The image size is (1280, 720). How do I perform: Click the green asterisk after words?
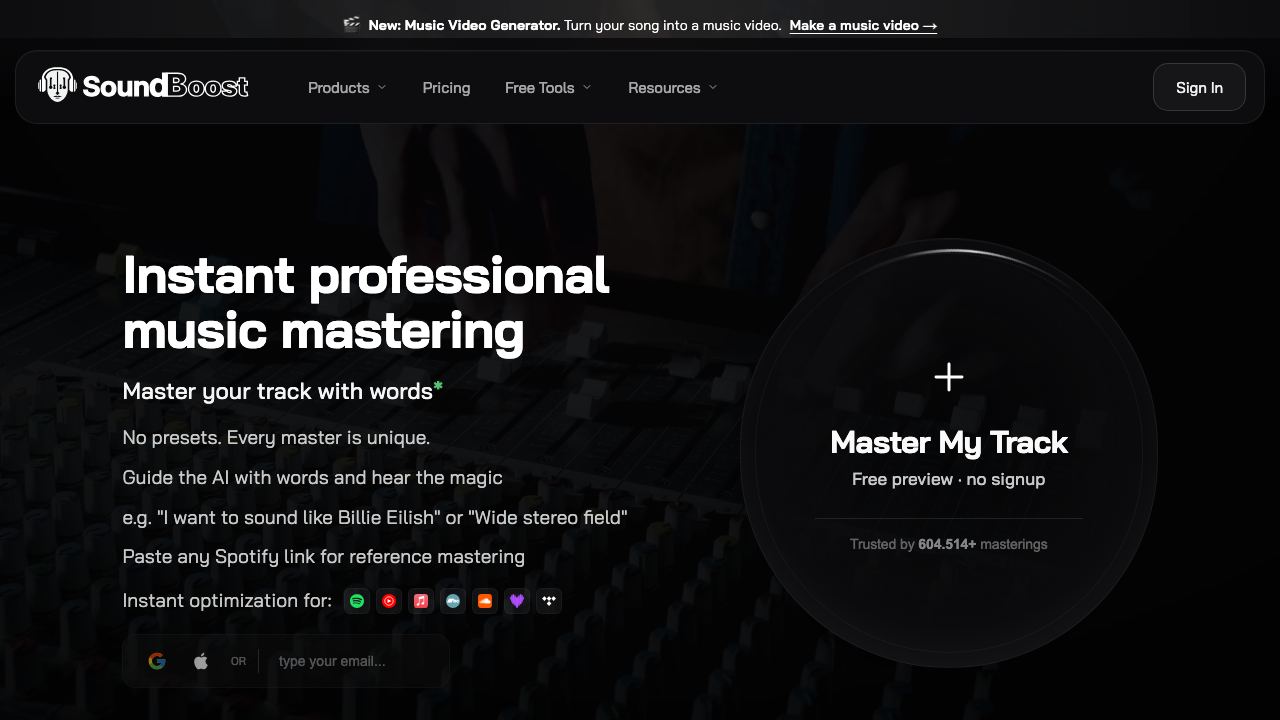(x=438, y=387)
